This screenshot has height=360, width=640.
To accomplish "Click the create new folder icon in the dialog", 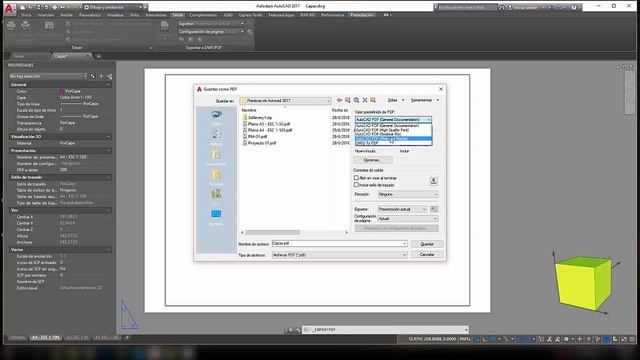I will 373,100.
